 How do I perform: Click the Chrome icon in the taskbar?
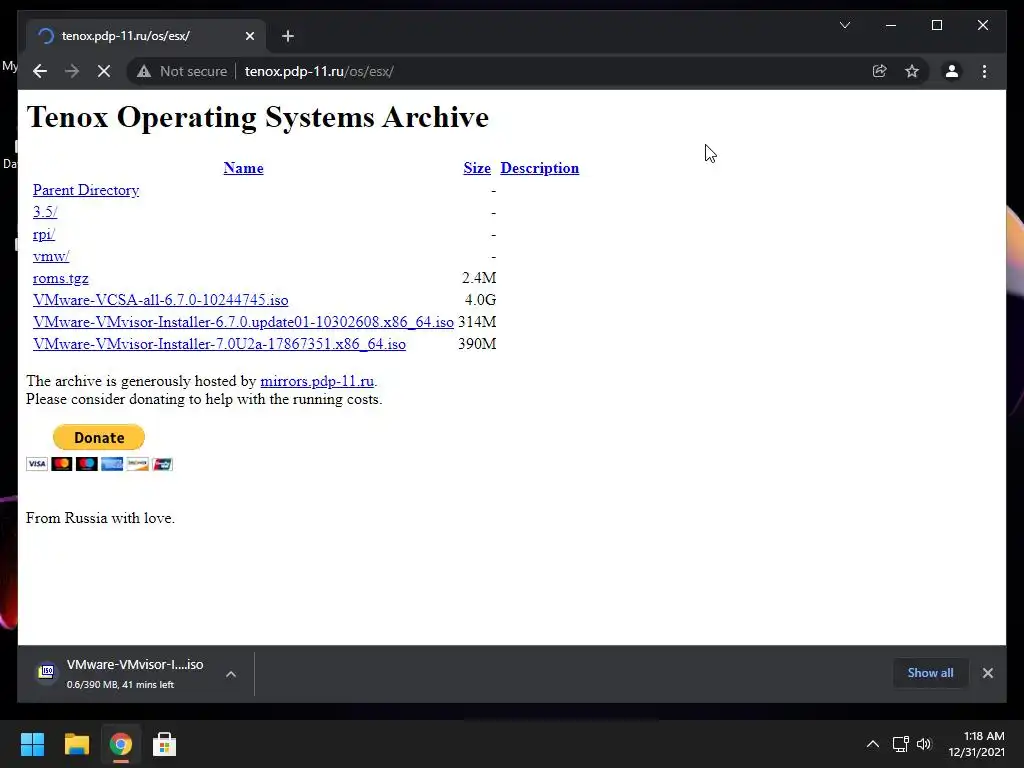120,744
